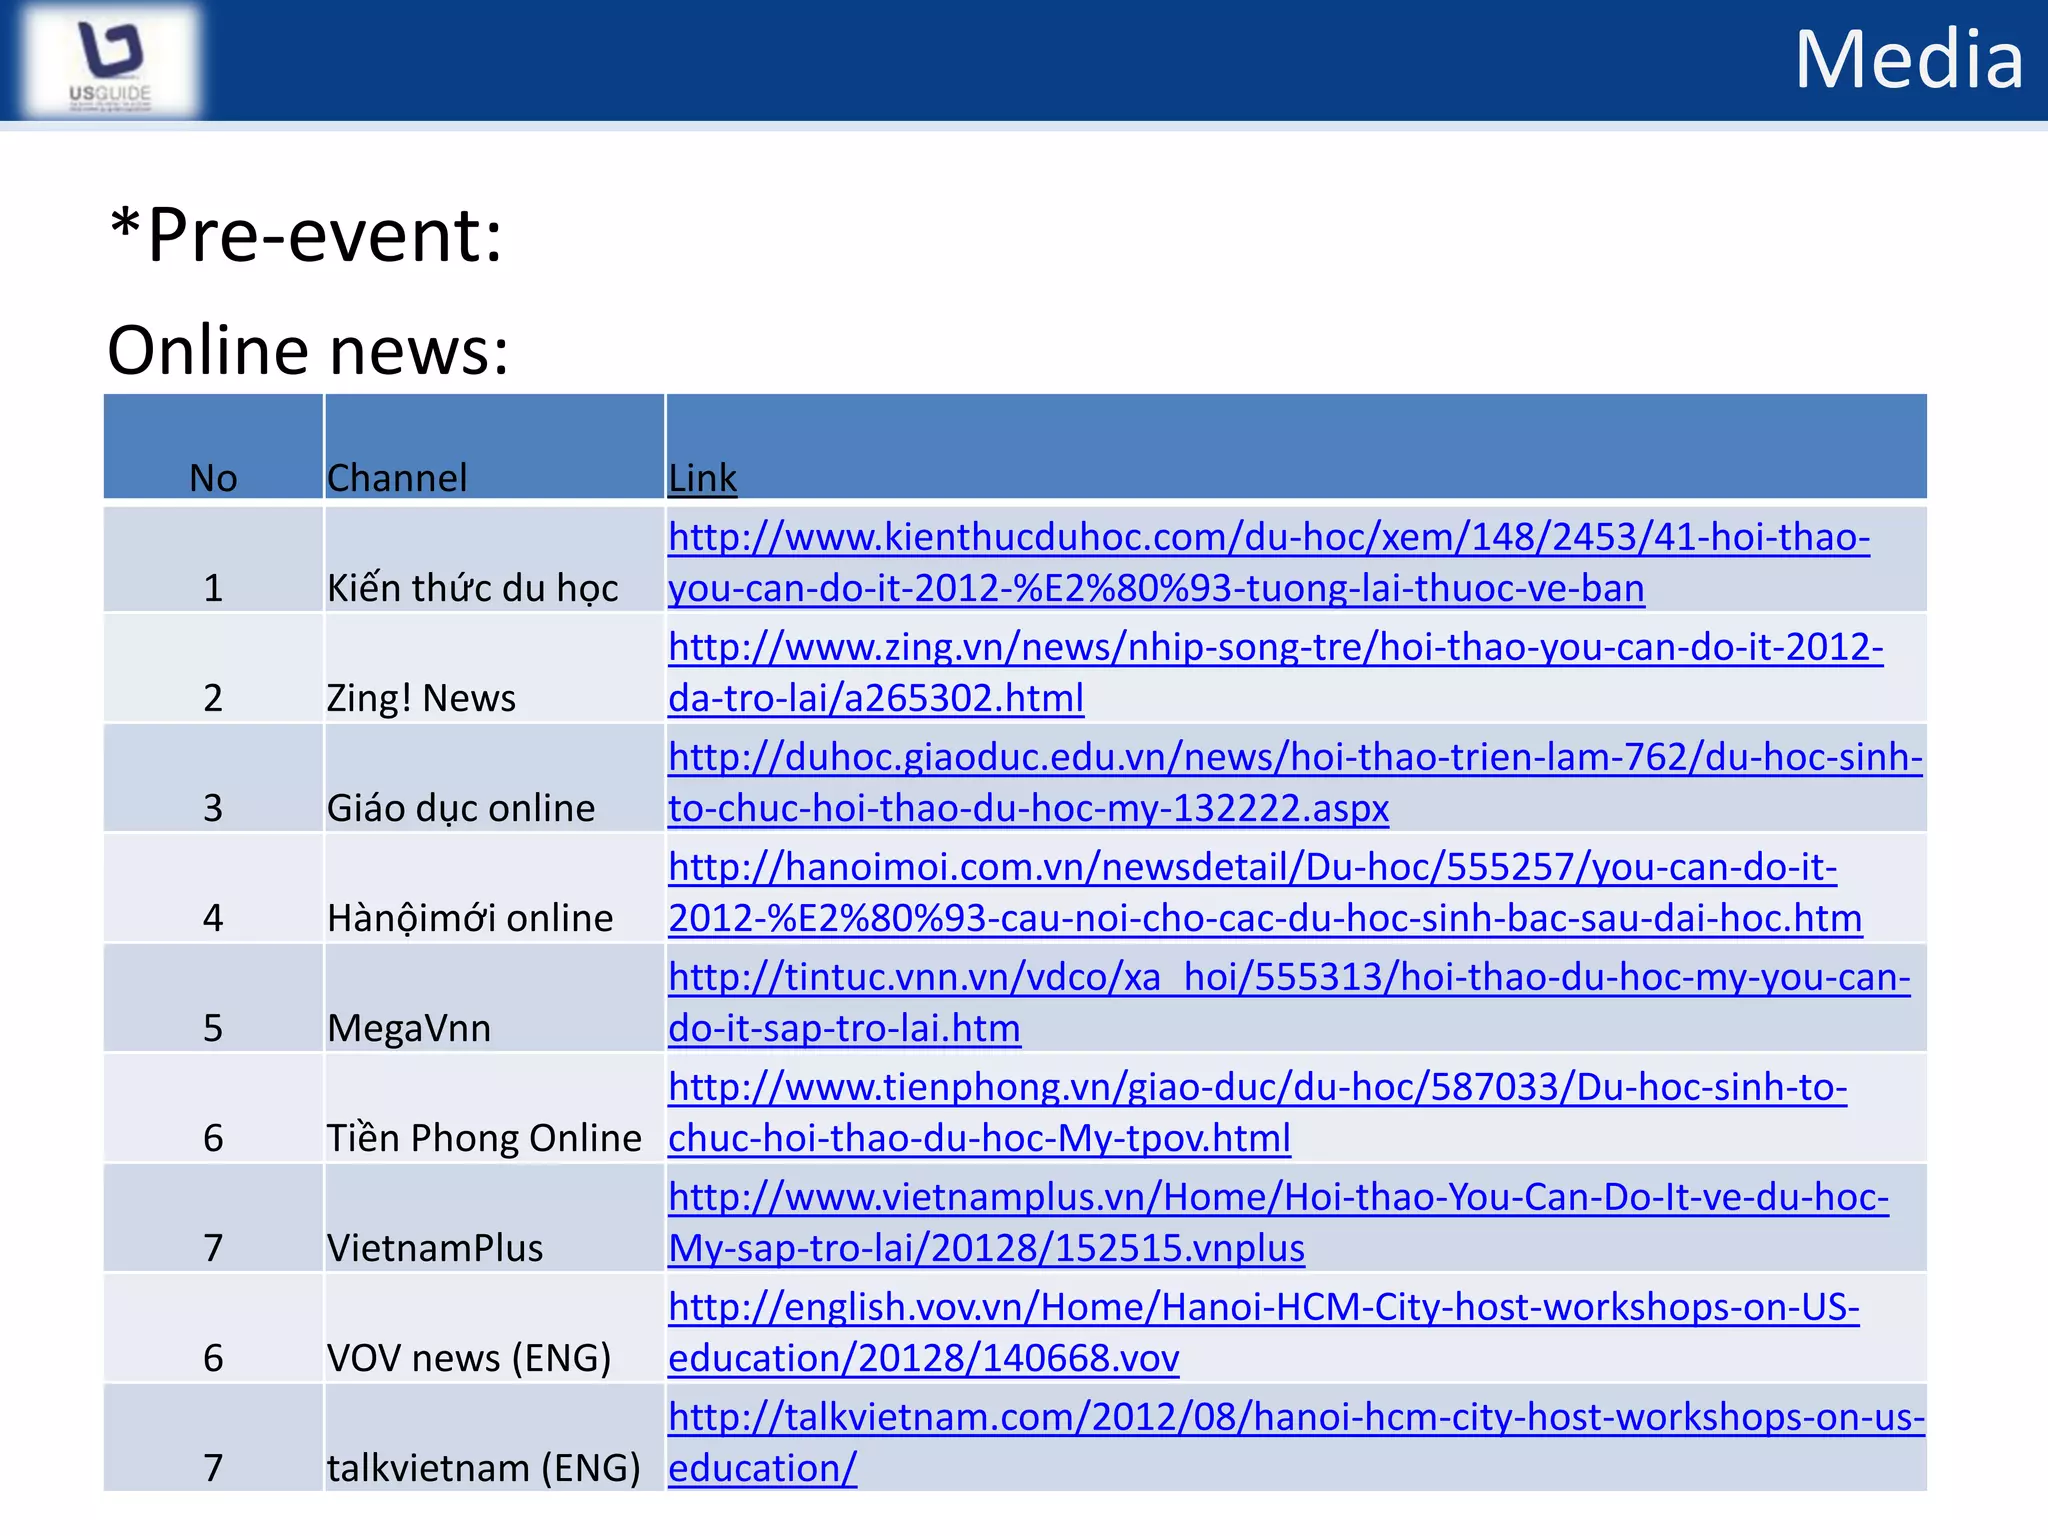Open the duhoc.giaoduc.edu.vn link
The width and height of the screenshot is (2048, 1536).
tap(1295, 758)
